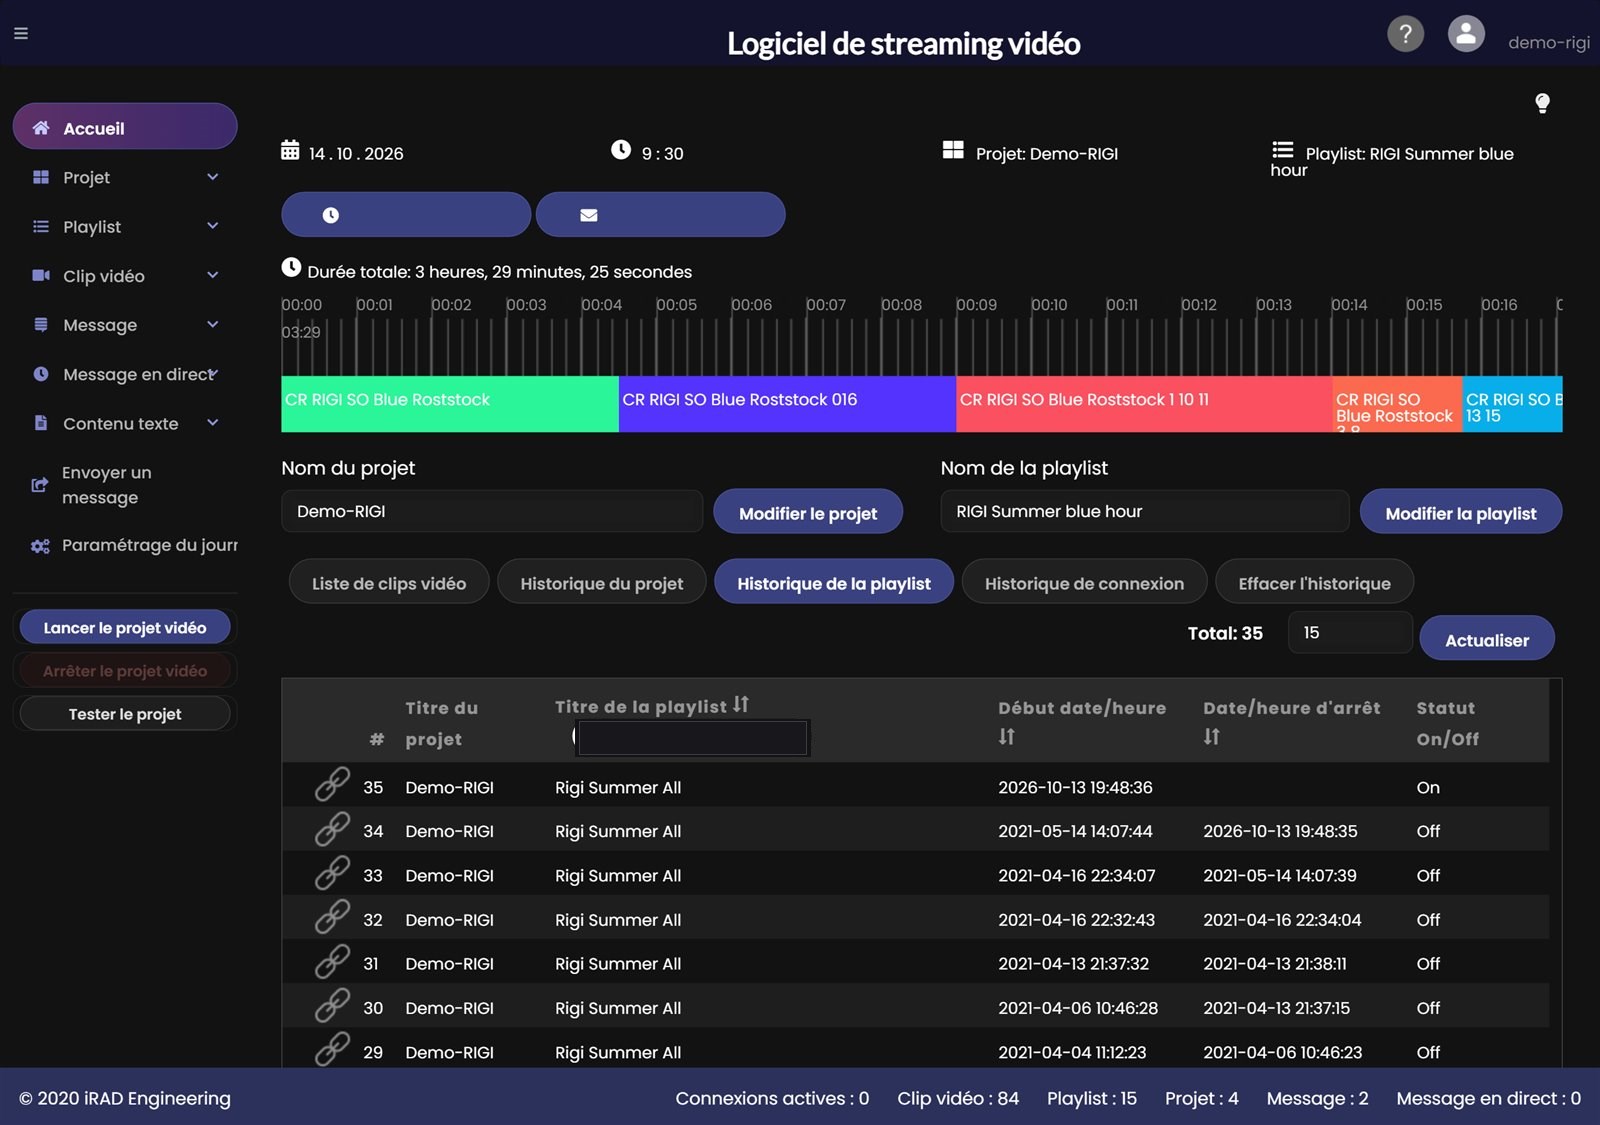Screen dimensions: 1600x1125
Task: Open link icon for row 33
Action: coord(332,873)
